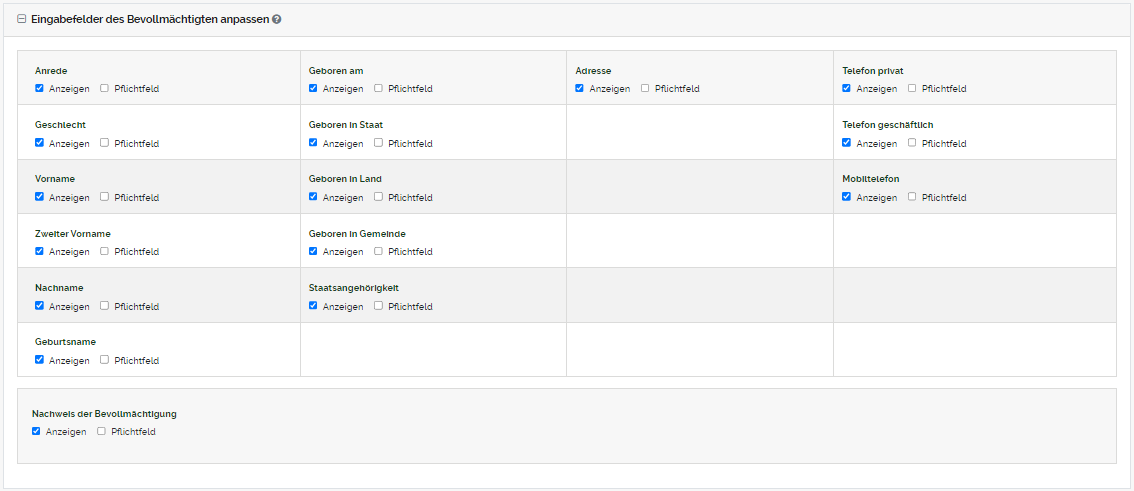Set Geboren am as Pflichtfeld
The width and height of the screenshot is (1134, 491).
[x=379, y=88]
